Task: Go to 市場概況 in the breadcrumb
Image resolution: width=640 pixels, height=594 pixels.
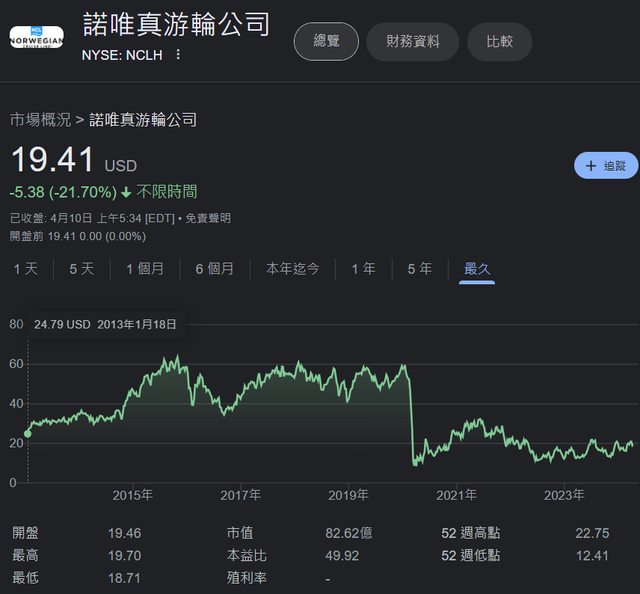Action: 40,120
